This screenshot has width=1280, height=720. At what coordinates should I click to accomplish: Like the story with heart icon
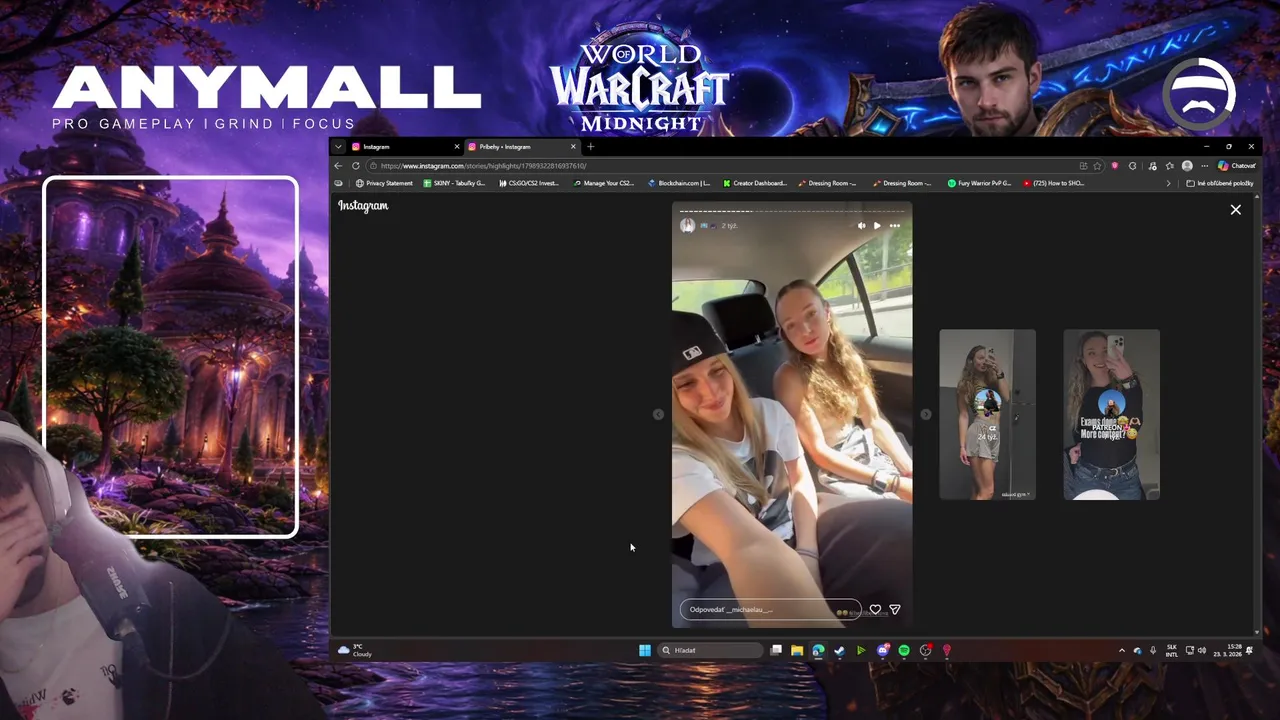(875, 609)
